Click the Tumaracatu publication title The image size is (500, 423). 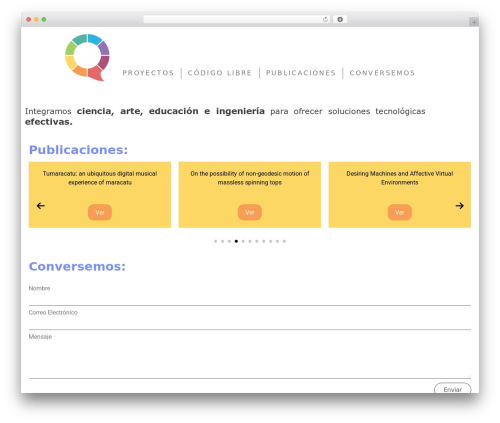pos(100,178)
